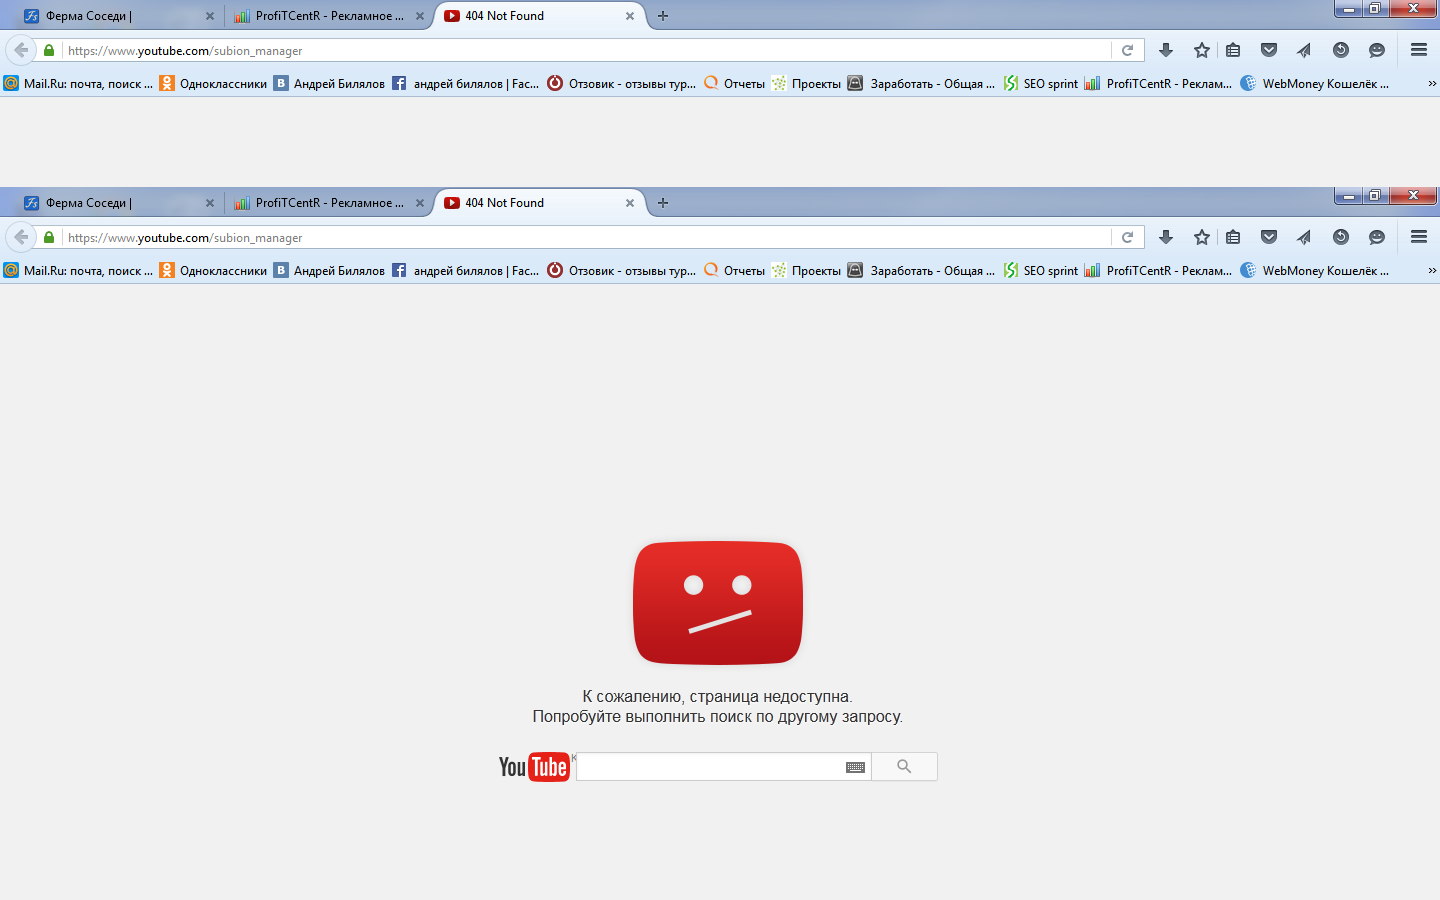Reload the page in the upper window

1127,50
